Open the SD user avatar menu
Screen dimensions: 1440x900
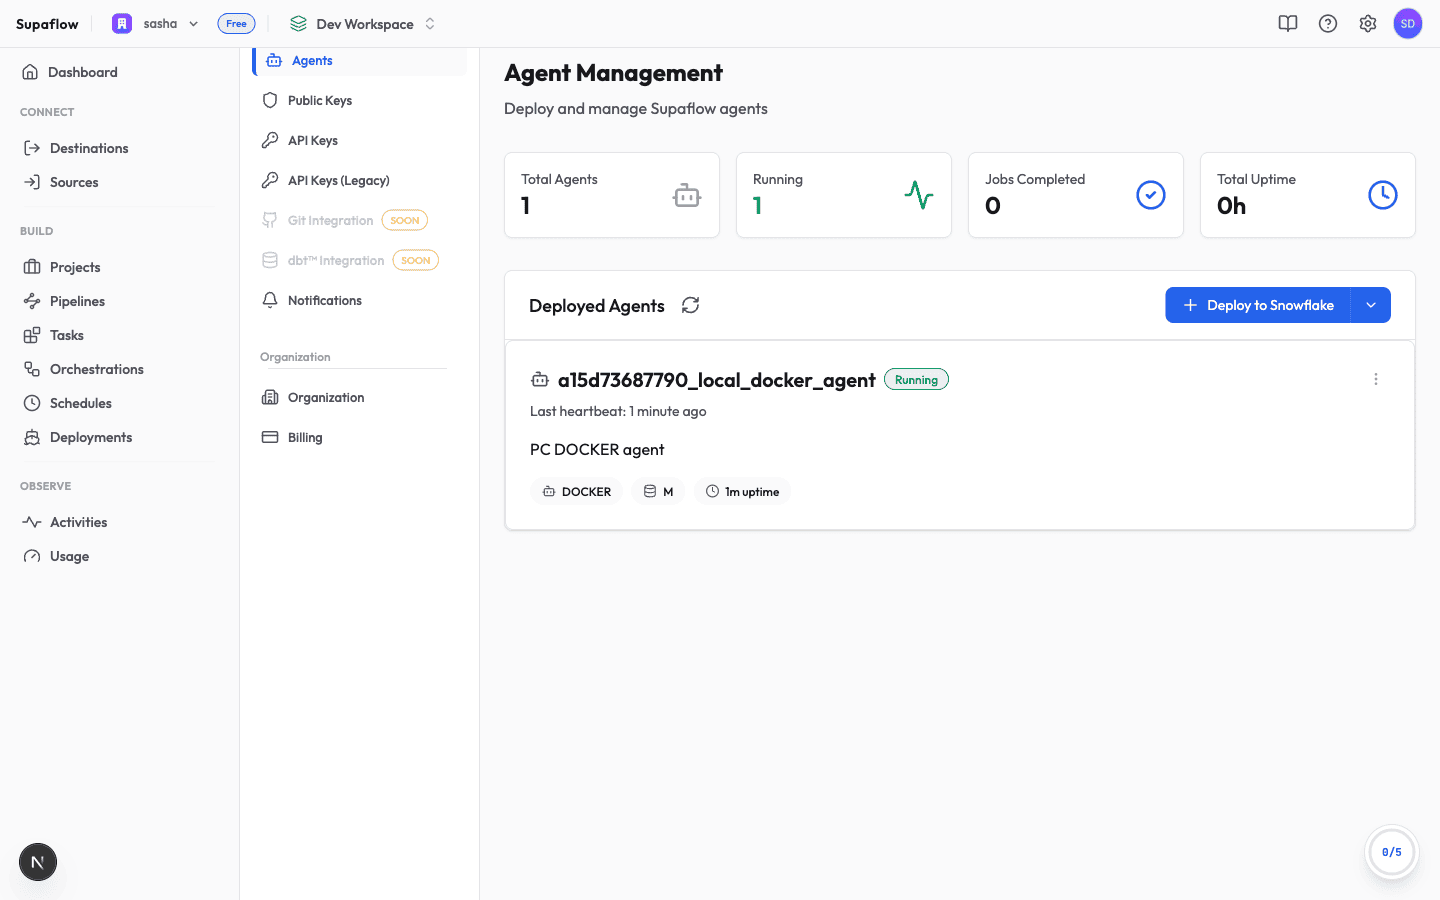1408,24
